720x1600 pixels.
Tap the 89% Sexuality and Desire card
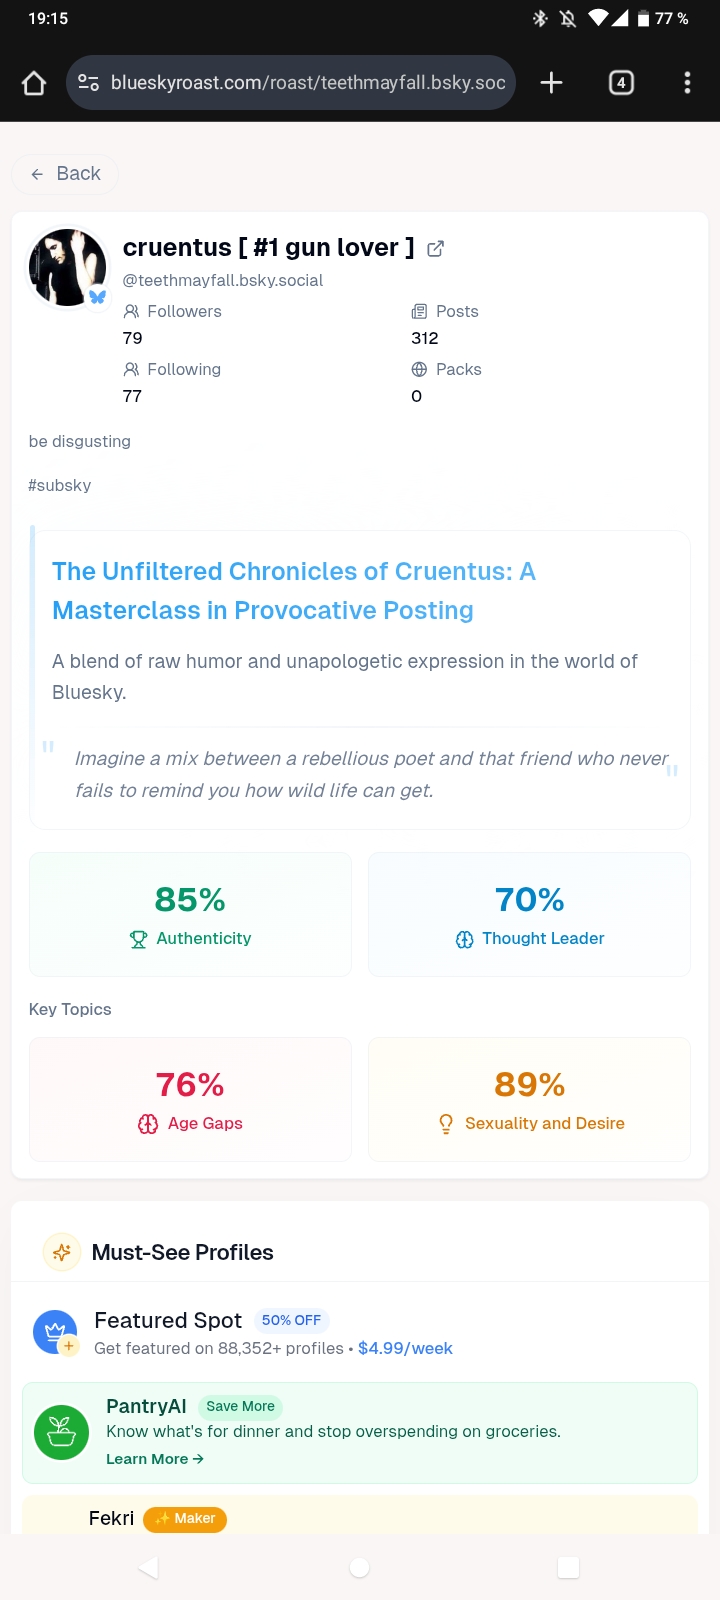pos(529,1099)
